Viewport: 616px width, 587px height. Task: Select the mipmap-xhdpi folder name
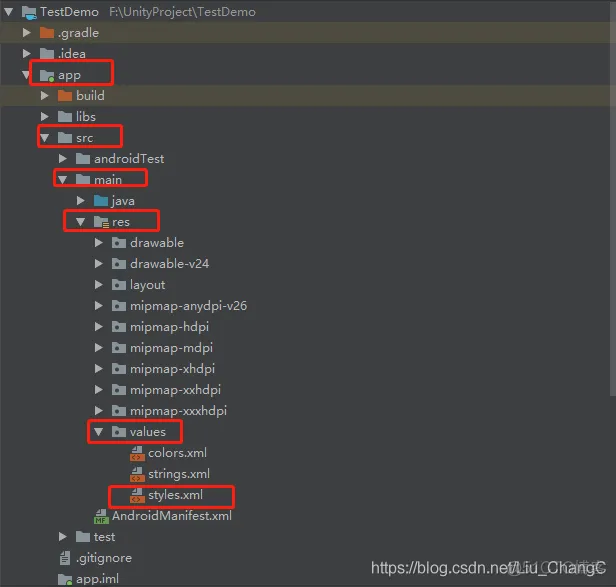point(172,369)
